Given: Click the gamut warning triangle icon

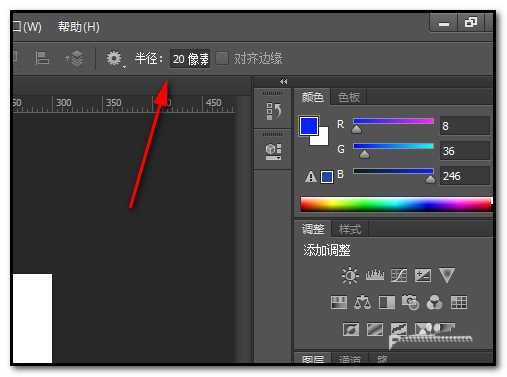Looking at the screenshot, I should click(311, 177).
